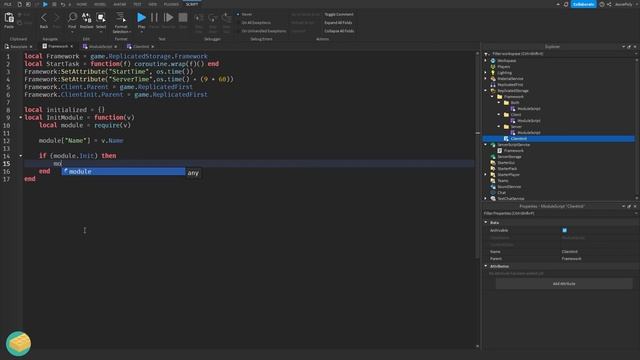Start playtest with the blue Play button
This screenshot has height=360, width=640.
pyautogui.click(x=141, y=18)
